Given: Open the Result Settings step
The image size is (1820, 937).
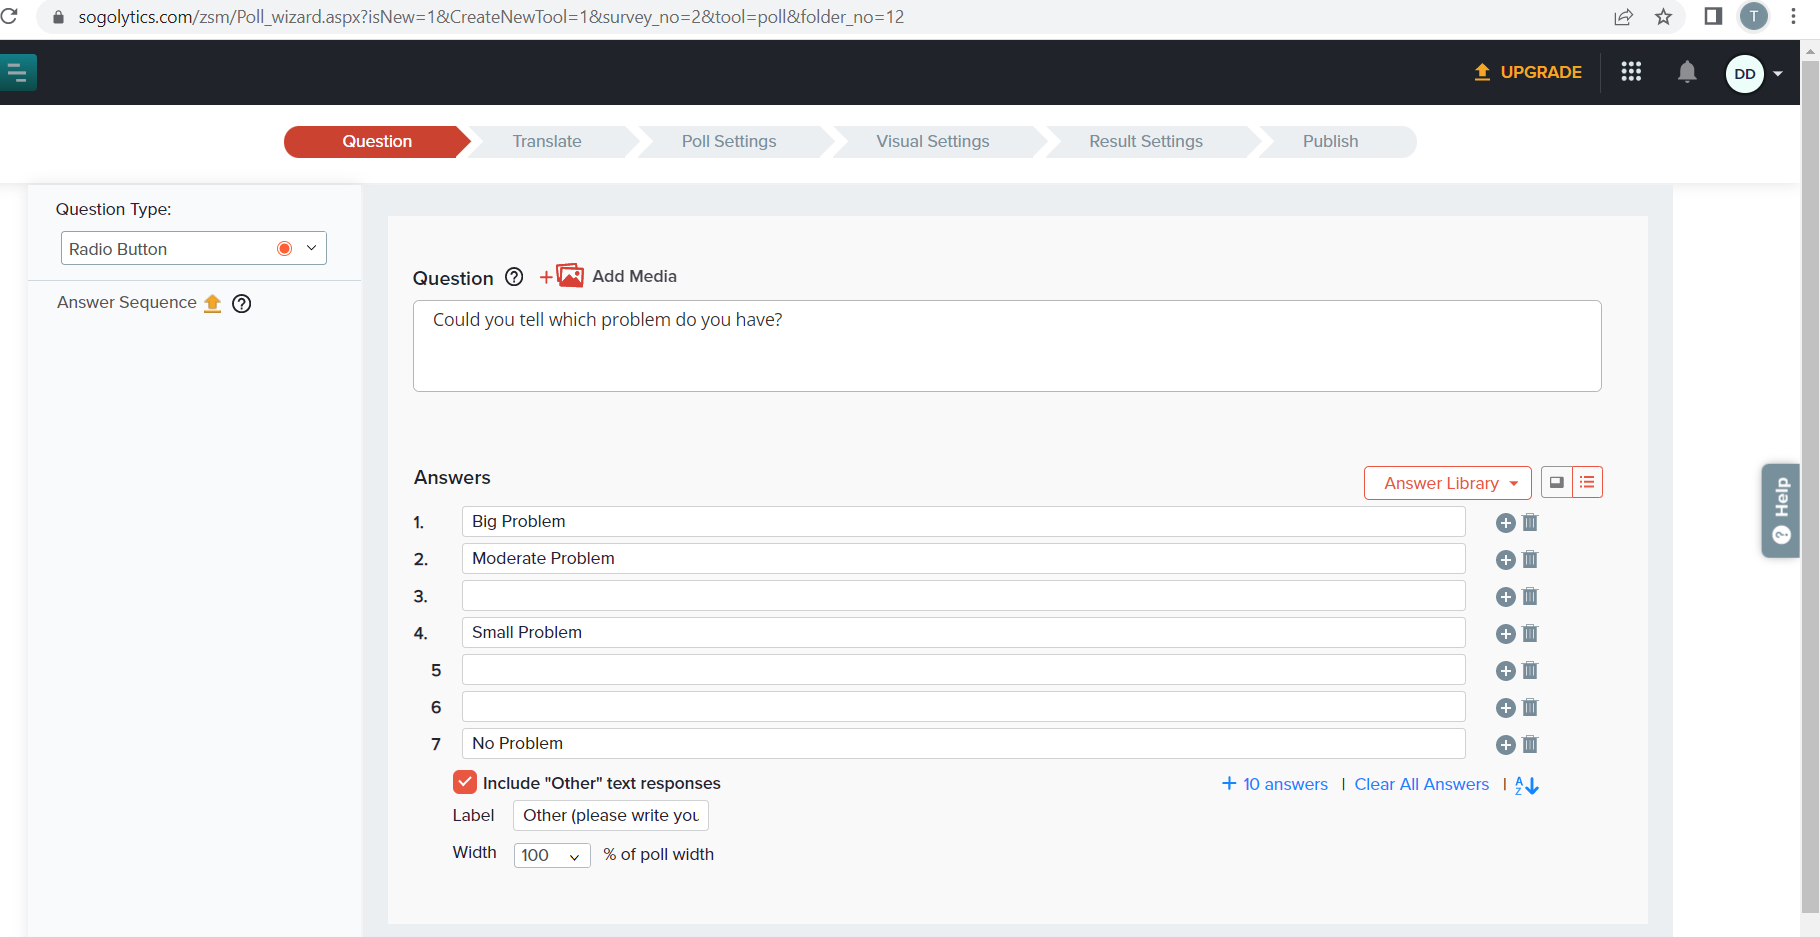Looking at the screenshot, I should click(x=1146, y=141).
